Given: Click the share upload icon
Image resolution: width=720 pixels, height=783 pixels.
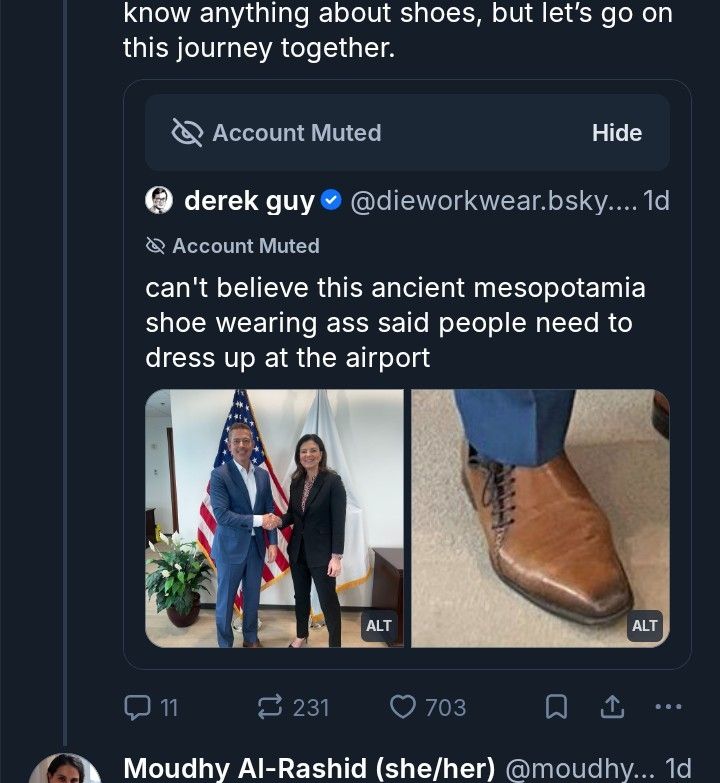Looking at the screenshot, I should click(x=613, y=707).
